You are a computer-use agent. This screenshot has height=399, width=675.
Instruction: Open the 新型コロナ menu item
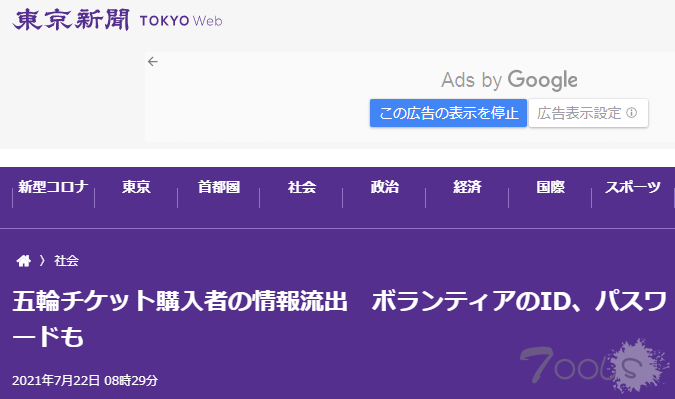(x=53, y=187)
